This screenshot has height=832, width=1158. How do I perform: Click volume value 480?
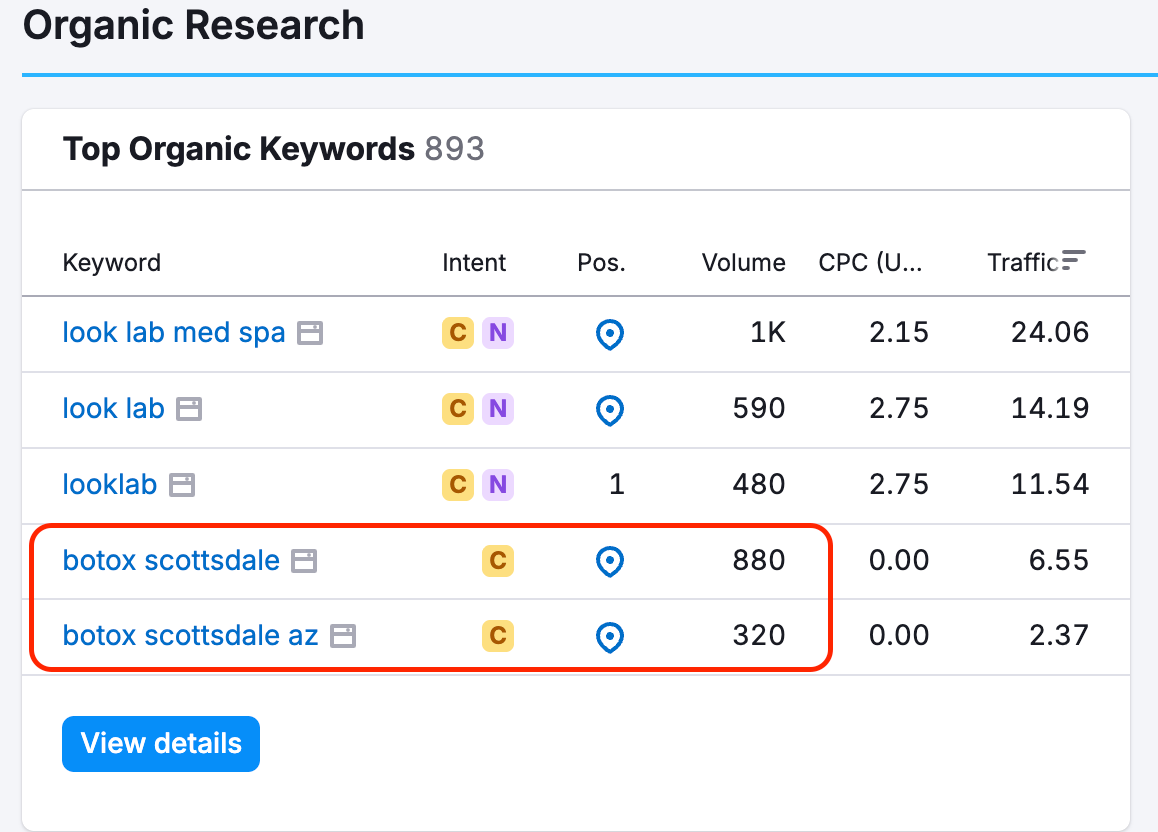point(758,485)
